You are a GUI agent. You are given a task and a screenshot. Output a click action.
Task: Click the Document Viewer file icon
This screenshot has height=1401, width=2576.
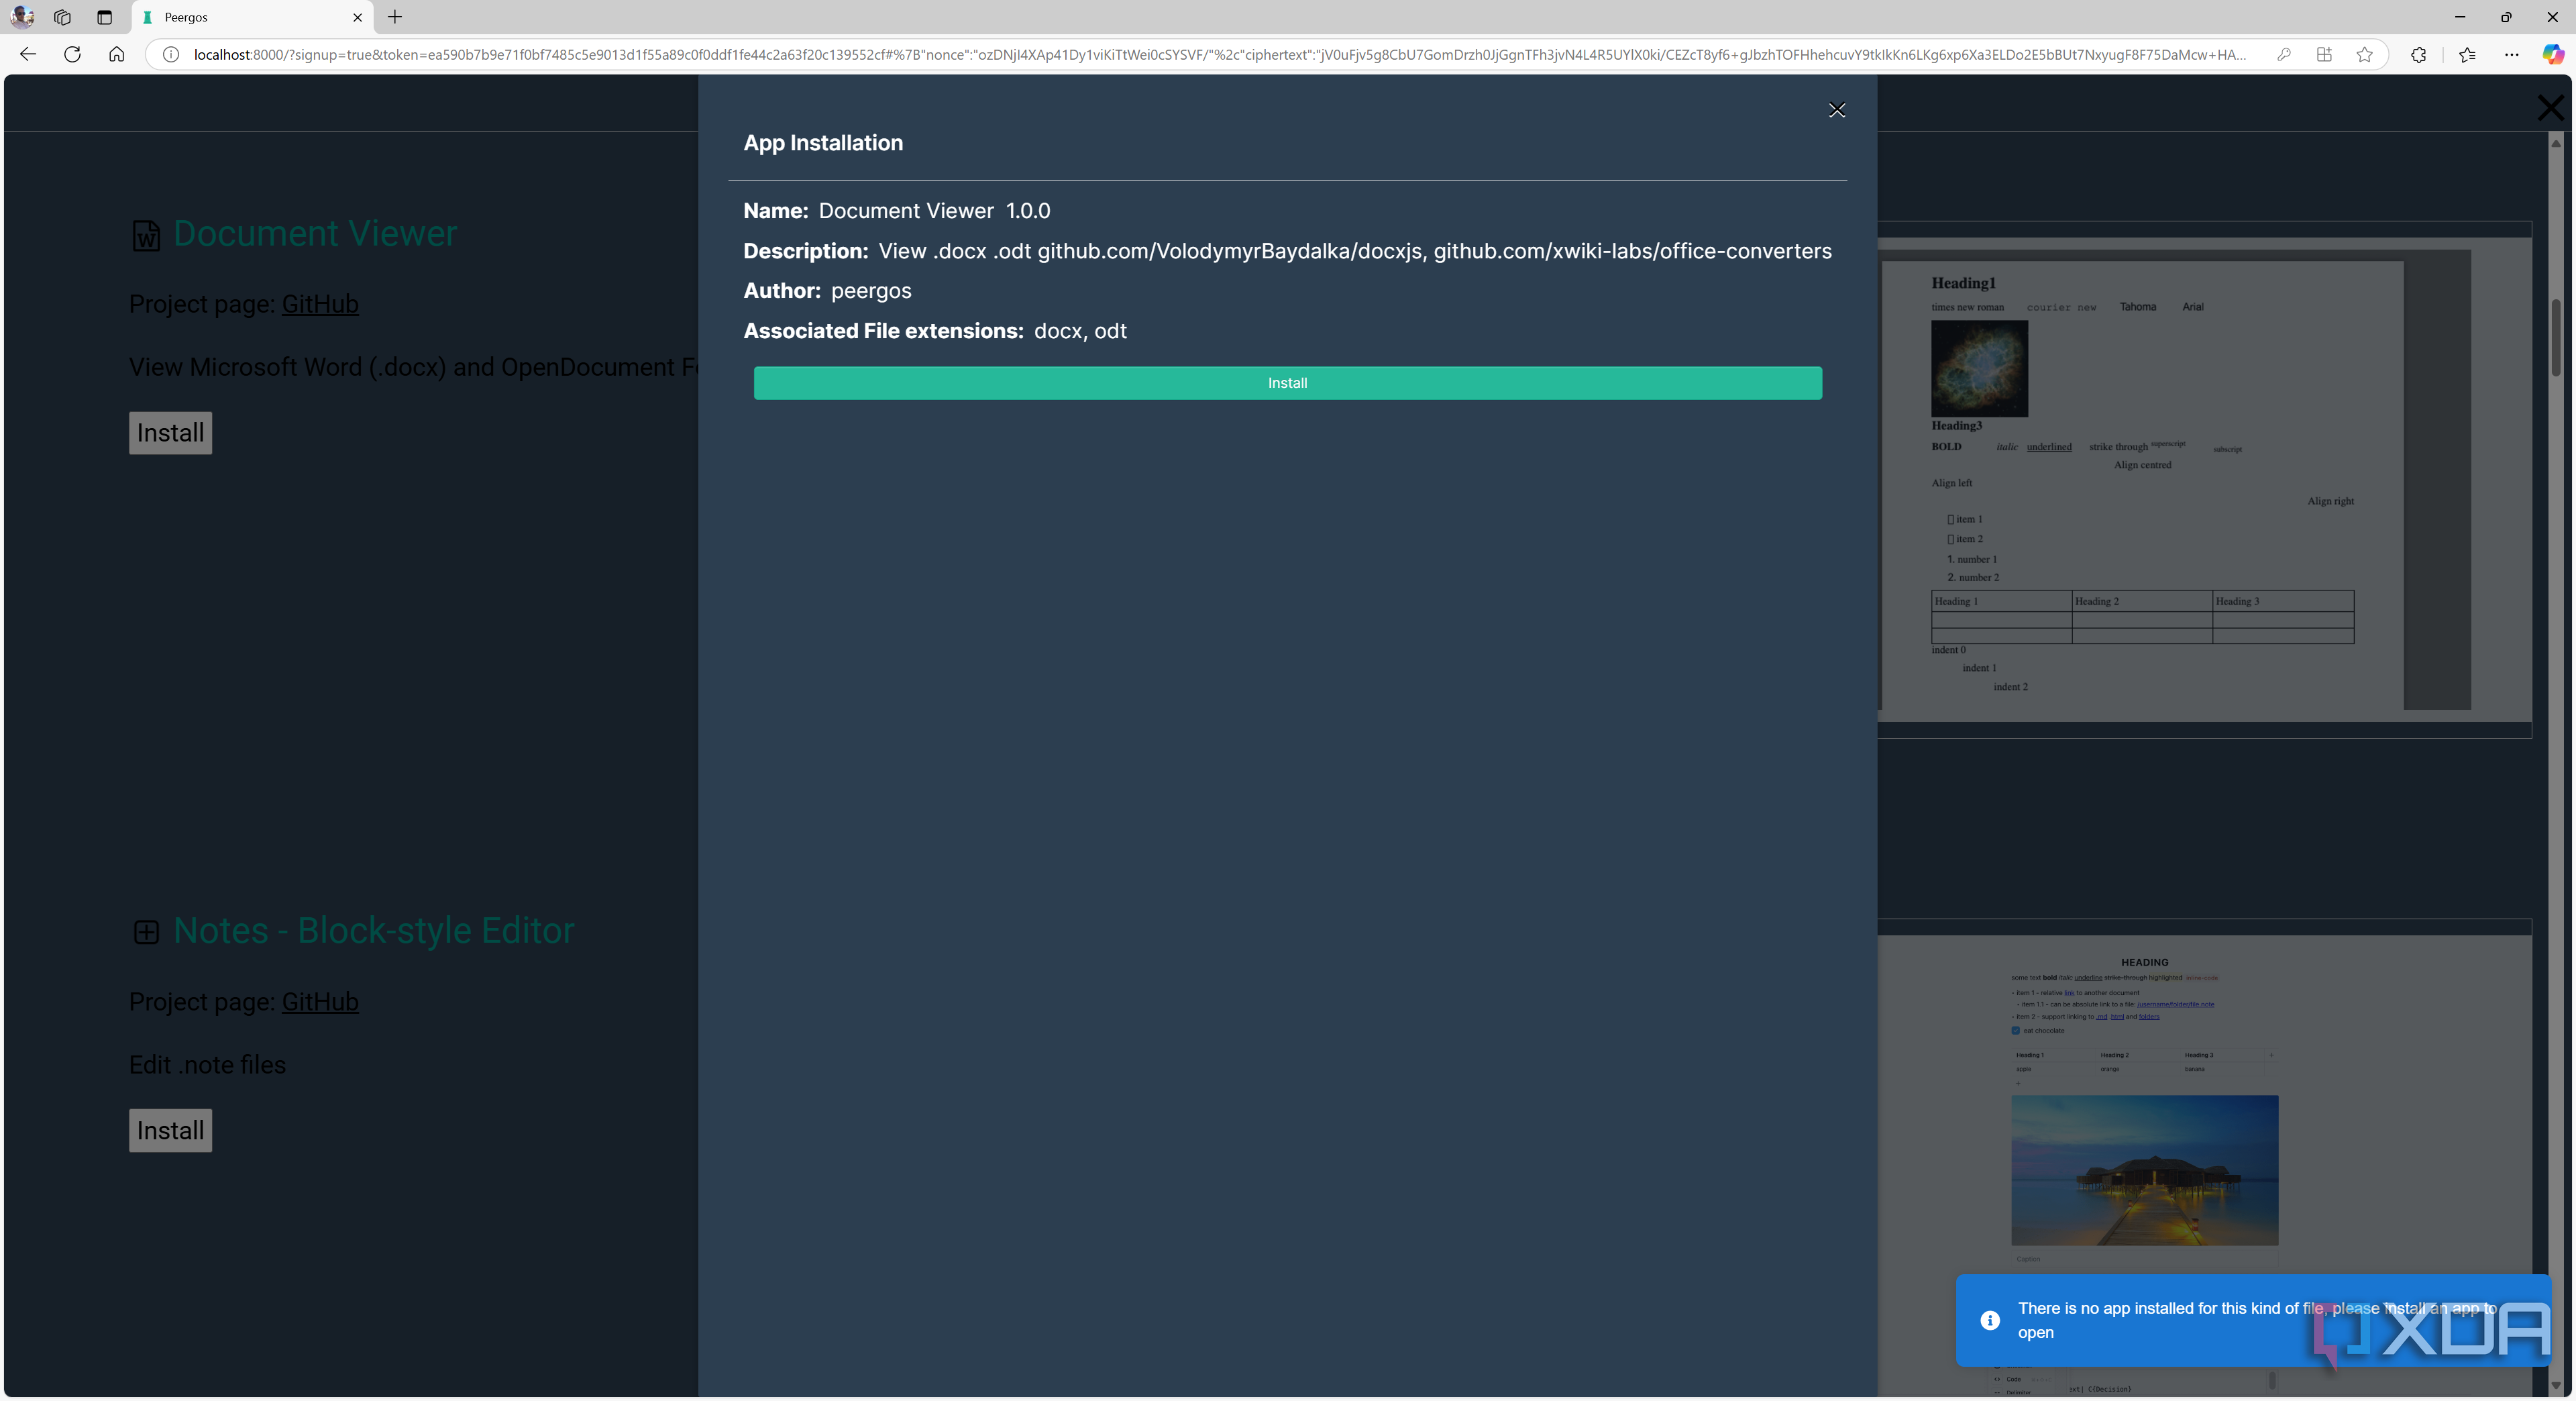[x=146, y=235]
